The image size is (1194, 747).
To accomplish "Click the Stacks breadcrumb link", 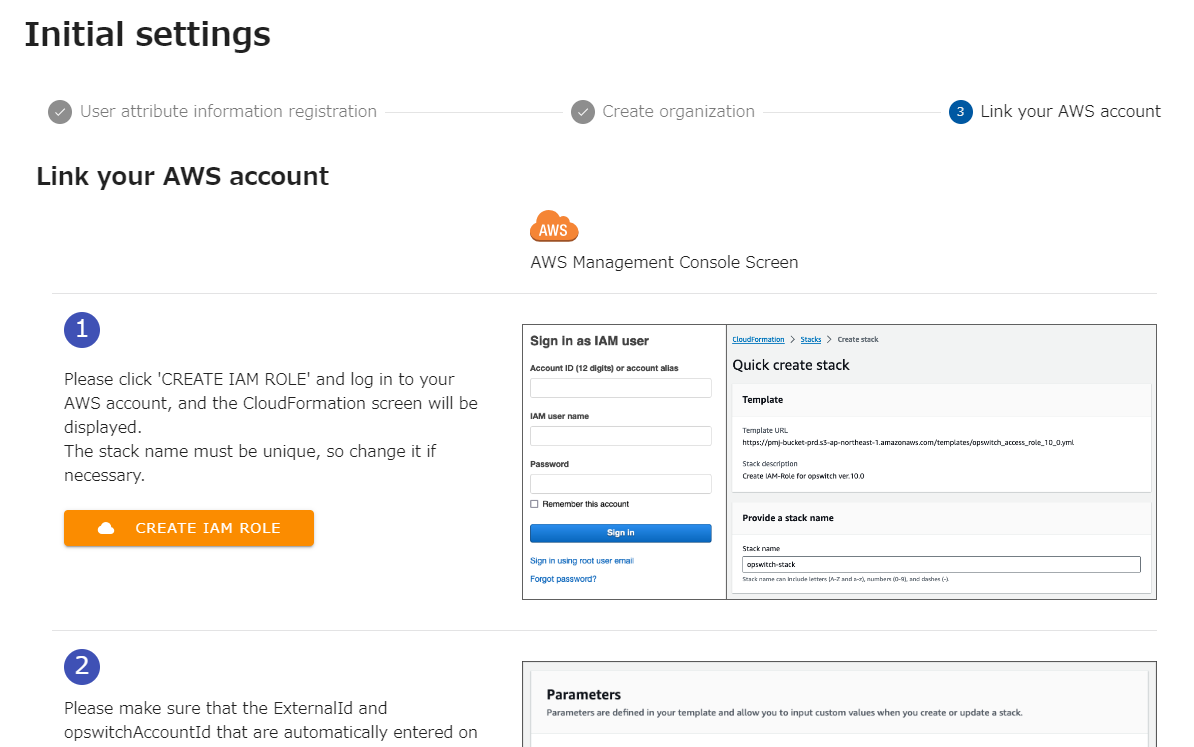I will tap(811, 340).
